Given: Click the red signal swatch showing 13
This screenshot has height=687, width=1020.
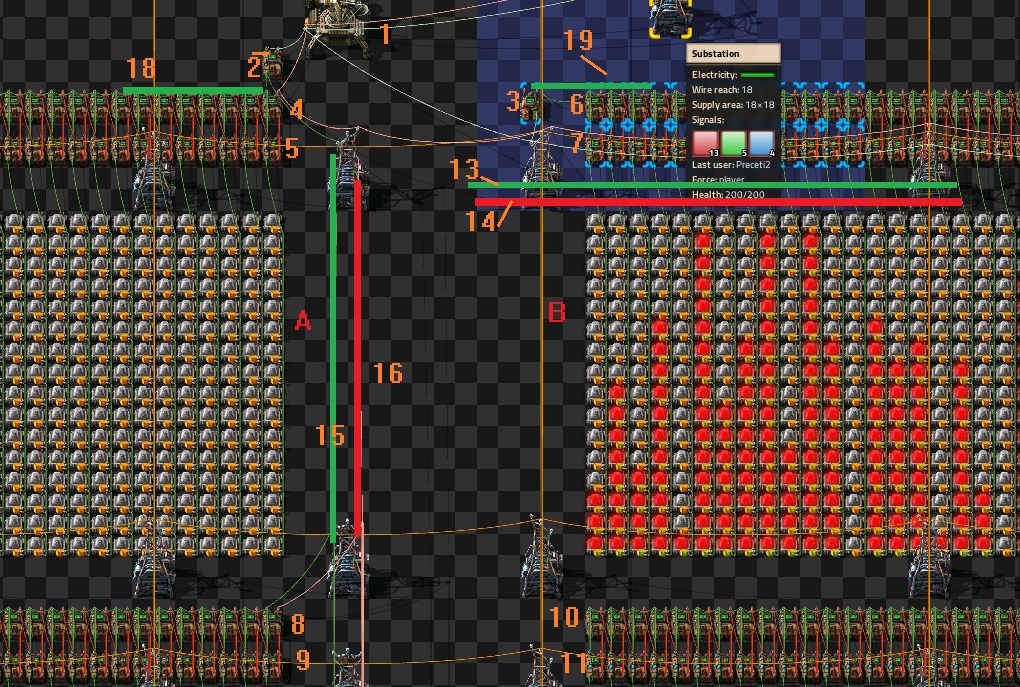Looking at the screenshot, I should click(705, 143).
